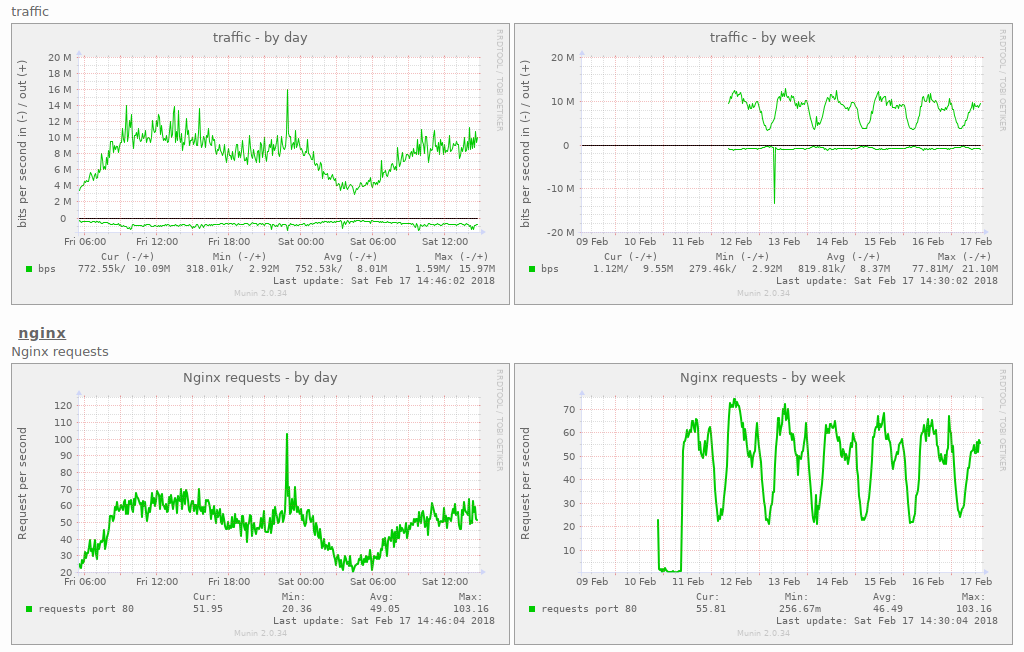Click maximum value '1.59M/ 15.97M'
The height and width of the screenshot is (652, 1024).
click(455, 269)
